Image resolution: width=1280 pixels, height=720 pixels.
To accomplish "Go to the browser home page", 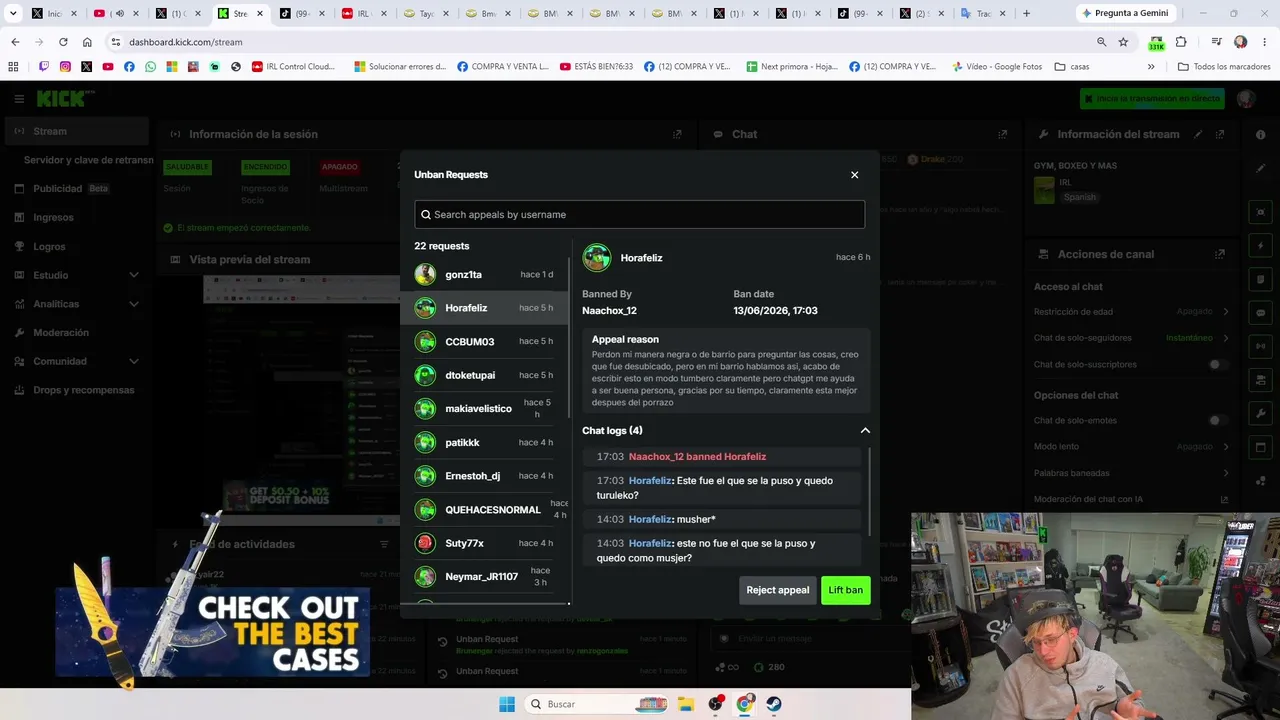I will [87, 42].
